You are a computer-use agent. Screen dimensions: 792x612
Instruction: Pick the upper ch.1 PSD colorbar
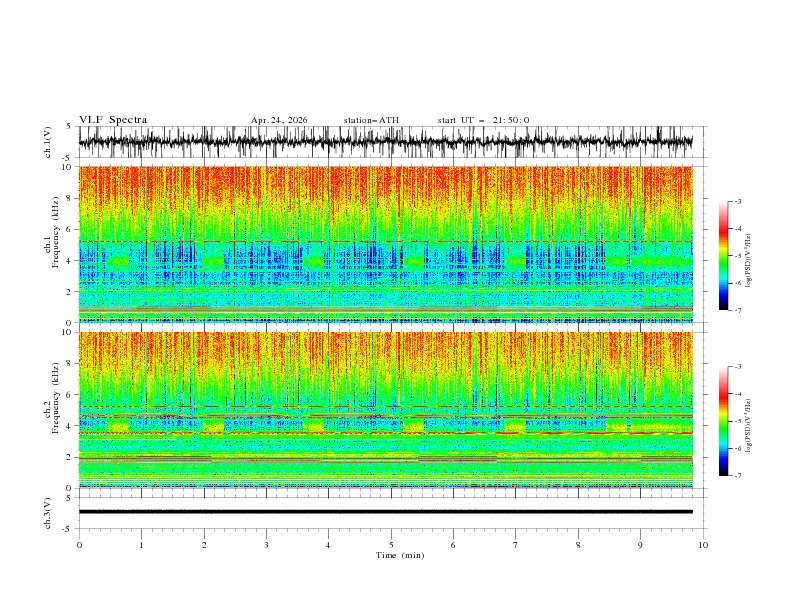pyautogui.click(x=723, y=256)
